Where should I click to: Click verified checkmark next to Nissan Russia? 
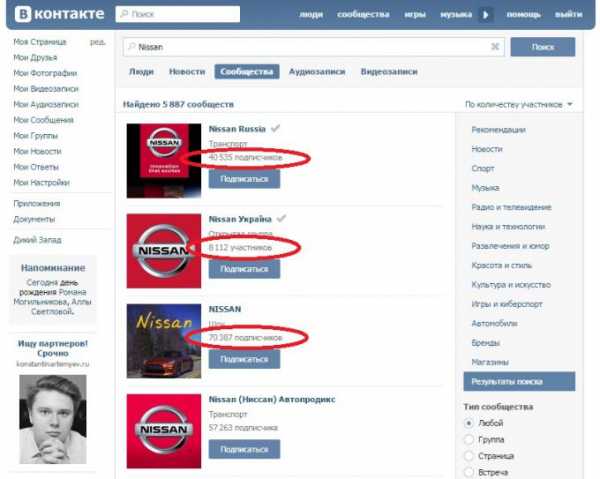pyautogui.click(x=275, y=129)
